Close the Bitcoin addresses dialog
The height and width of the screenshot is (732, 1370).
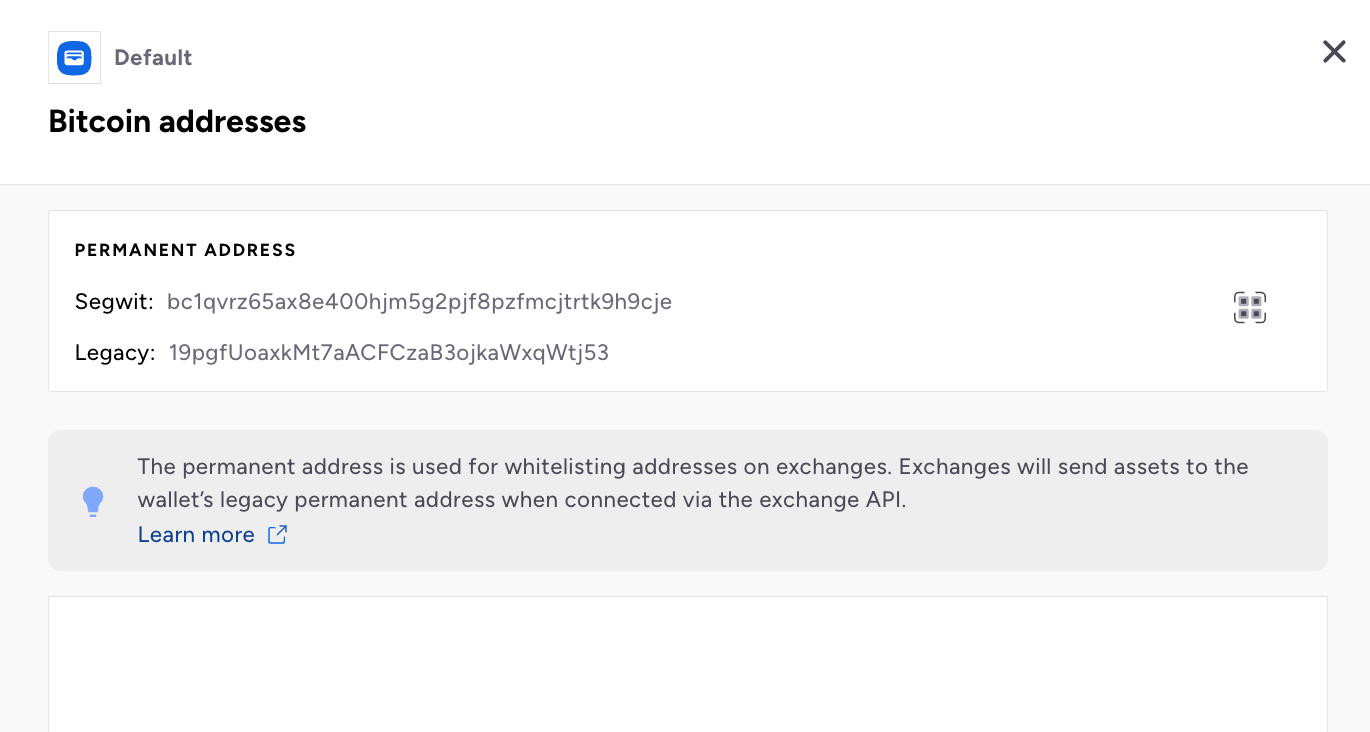1334,52
